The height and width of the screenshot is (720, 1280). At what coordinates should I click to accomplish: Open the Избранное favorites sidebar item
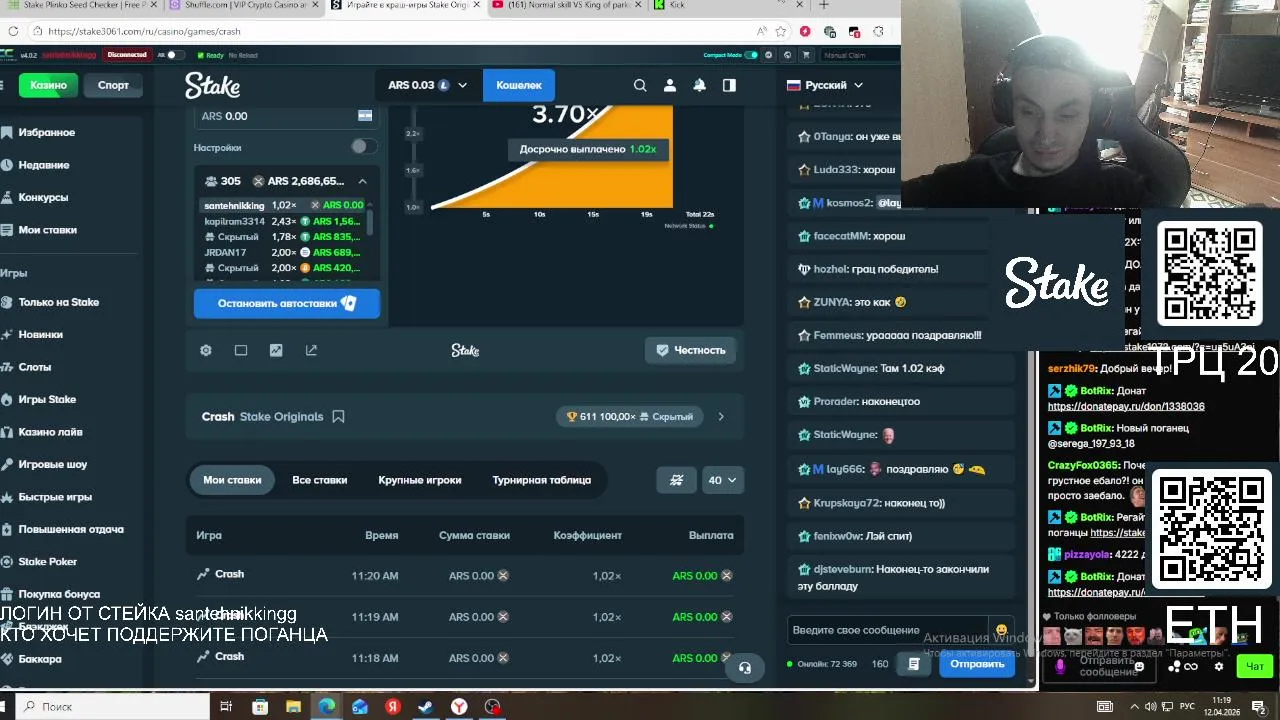click(46, 132)
